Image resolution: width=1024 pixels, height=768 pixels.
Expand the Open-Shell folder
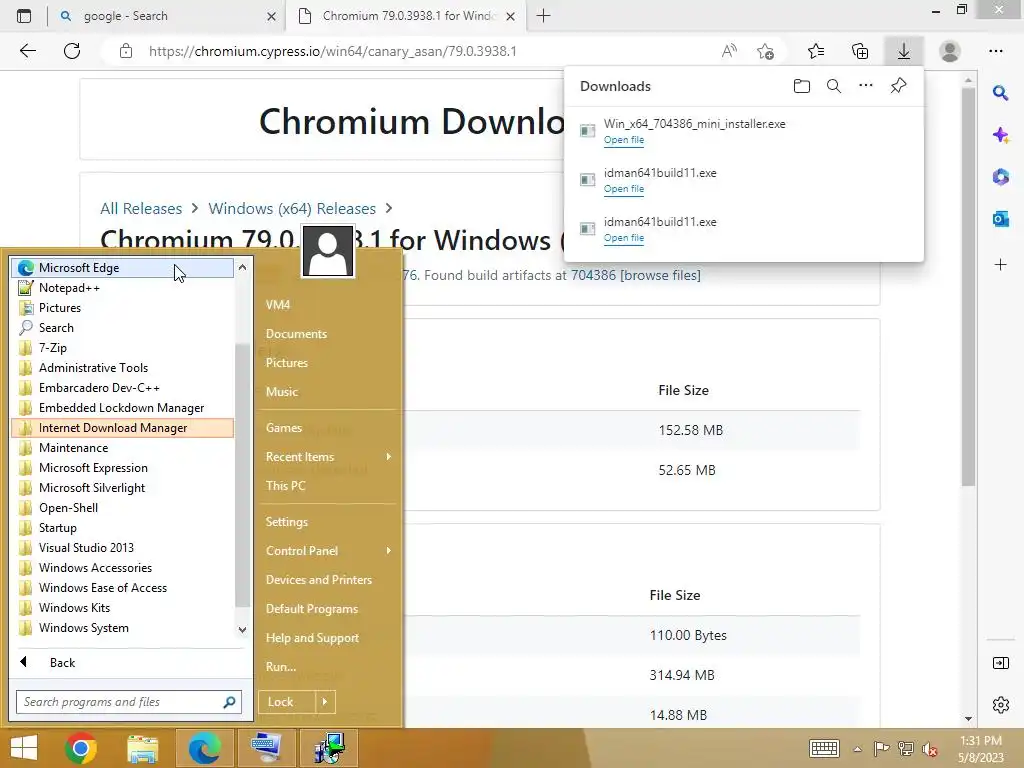click(x=123, y=508)
